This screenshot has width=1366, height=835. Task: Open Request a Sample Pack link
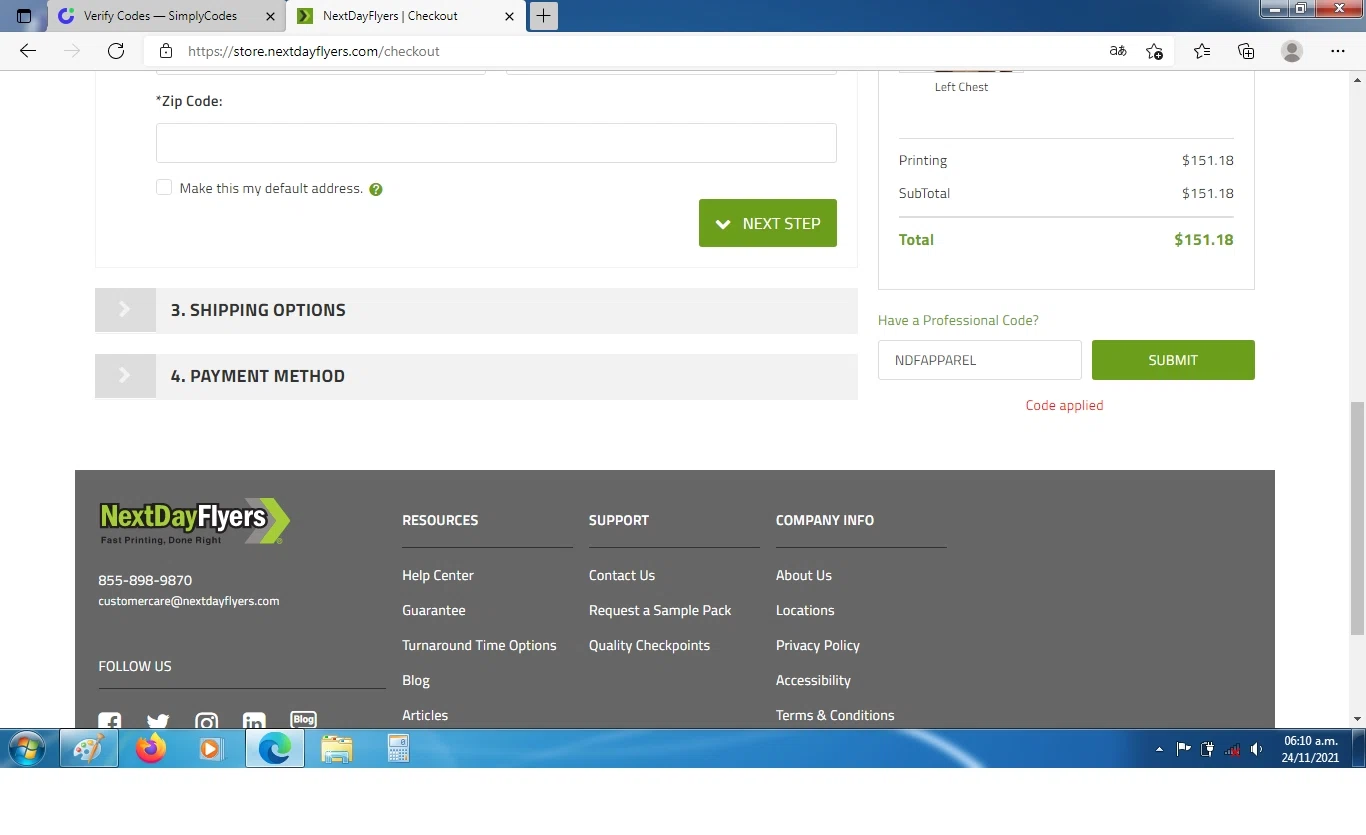pyautogui.click(x=660, y=610)
